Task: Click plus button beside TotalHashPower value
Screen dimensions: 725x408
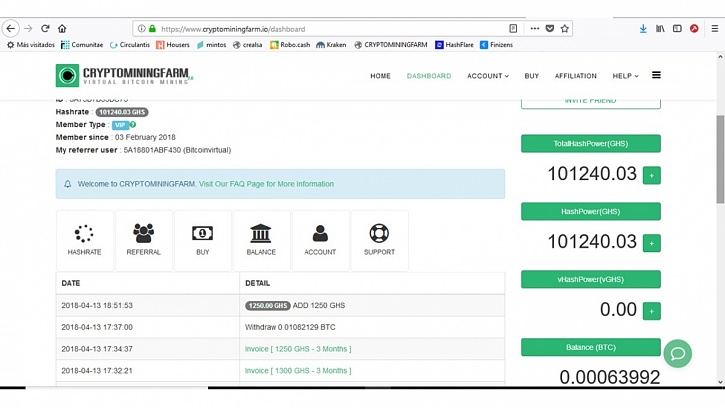Action: point(651,175)
